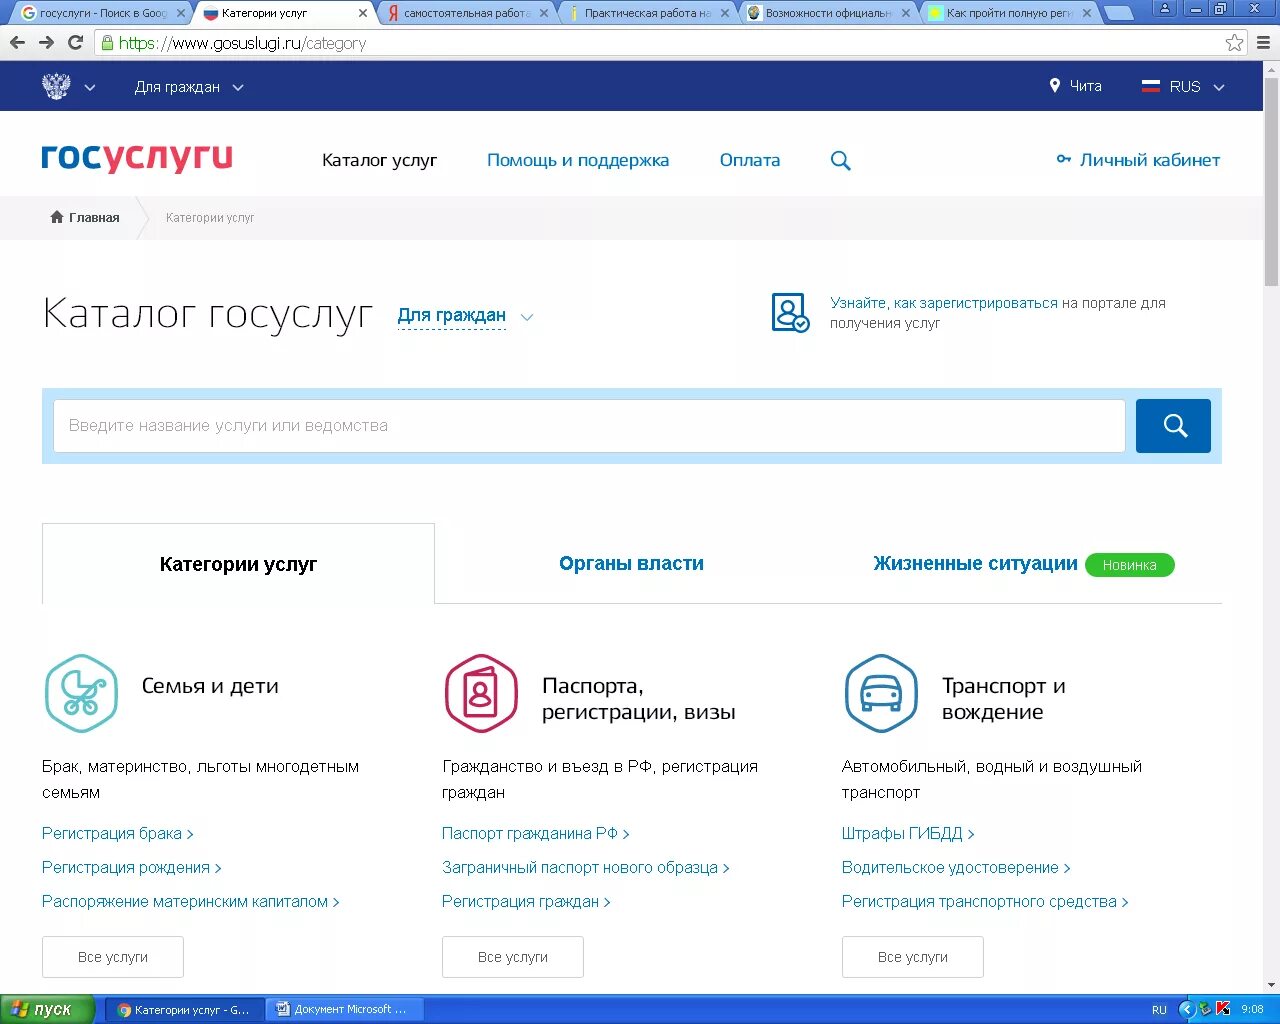This screenshot has height=1024, width=1280.
Task: Click the Windows пуск start button
Action: point(48,1009)
